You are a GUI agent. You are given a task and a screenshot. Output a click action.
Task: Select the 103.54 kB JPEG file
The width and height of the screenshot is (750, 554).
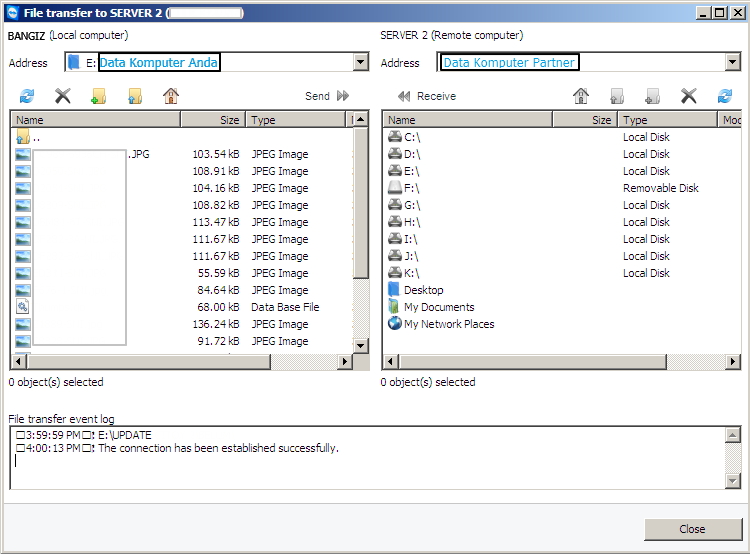182,154
